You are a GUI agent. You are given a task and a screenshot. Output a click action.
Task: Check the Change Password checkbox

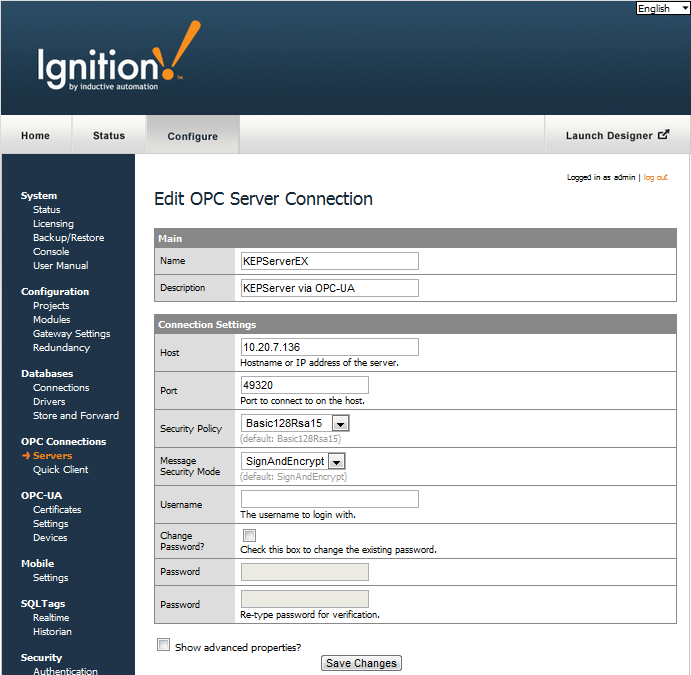point(249,535)
